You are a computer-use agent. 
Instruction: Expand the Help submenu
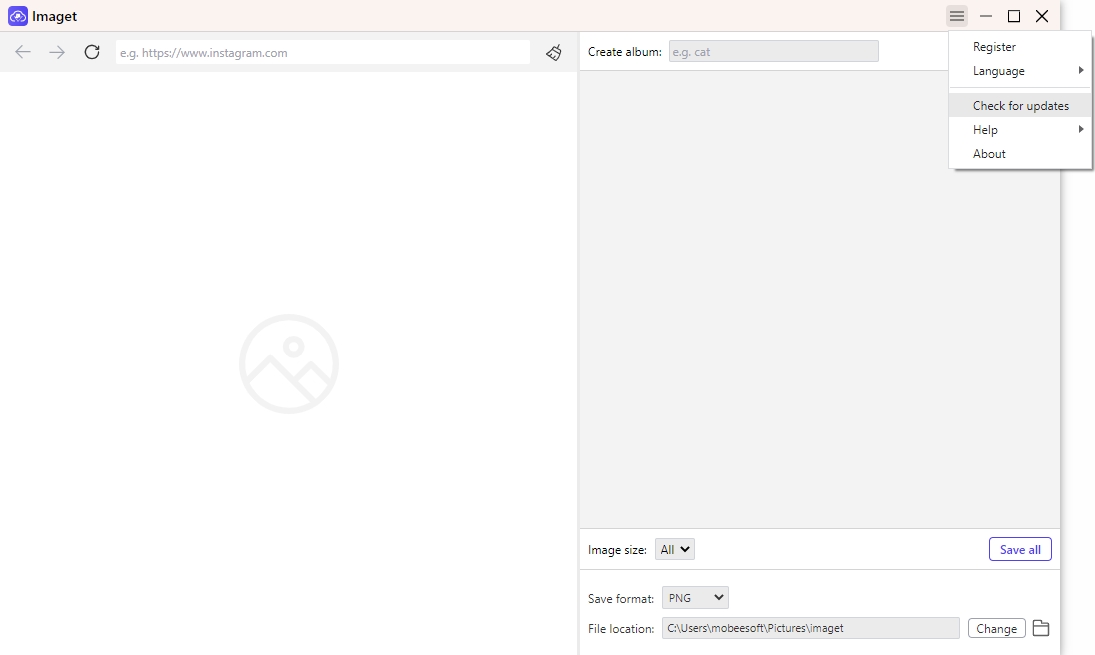1020,130
